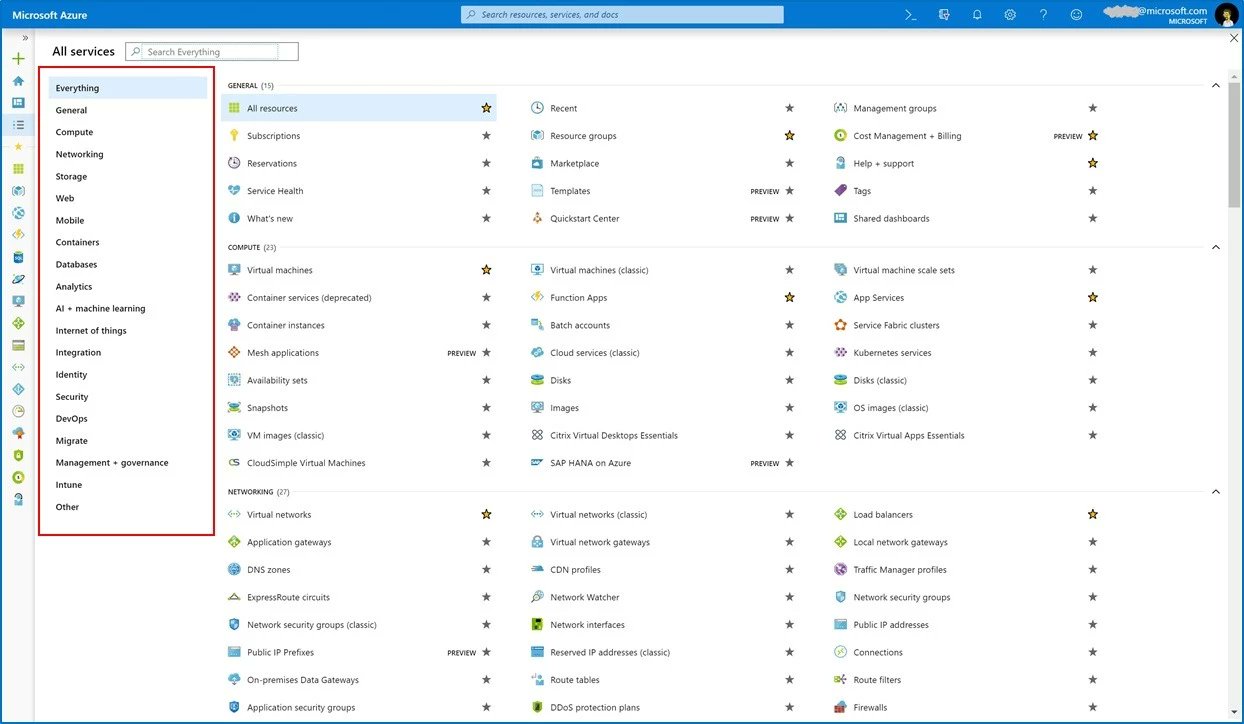The width and height of the screenshot is (1244, 724).
Task: Favorite Mesh applications with its star
Action: click(x=486, y=352)
